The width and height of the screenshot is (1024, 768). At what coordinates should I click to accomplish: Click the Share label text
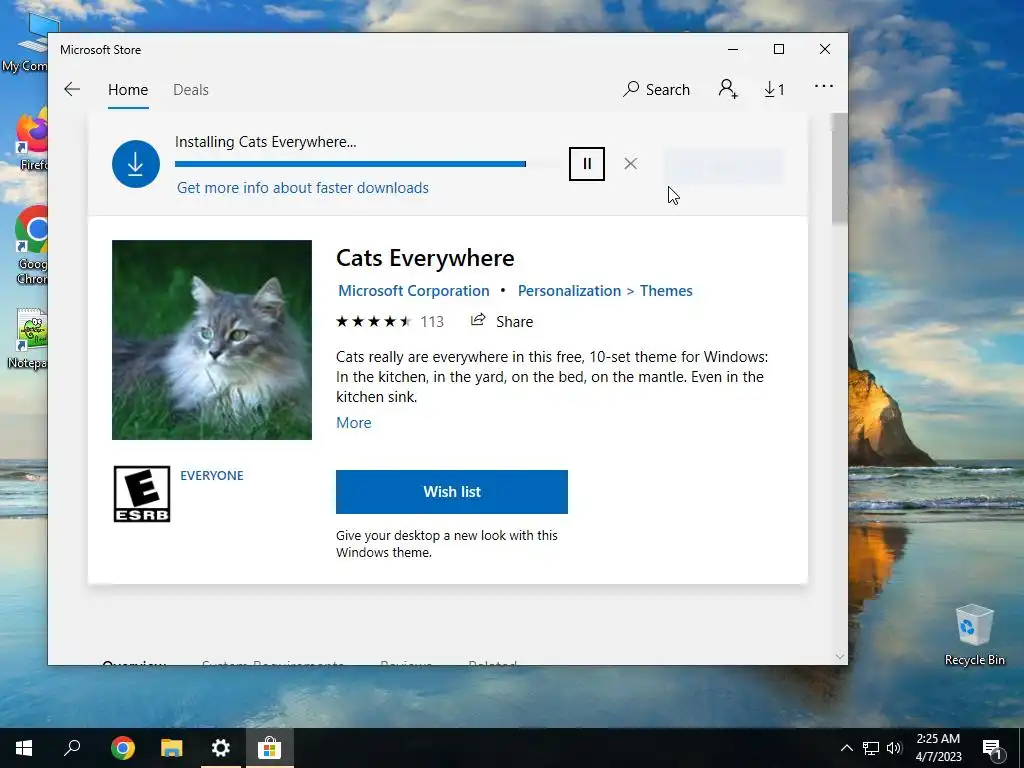click(515, 321)
